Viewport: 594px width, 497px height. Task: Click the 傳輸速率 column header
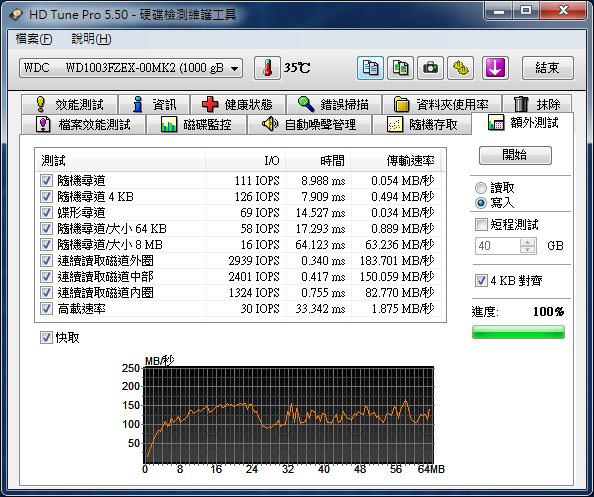click(x=396, y=161)
